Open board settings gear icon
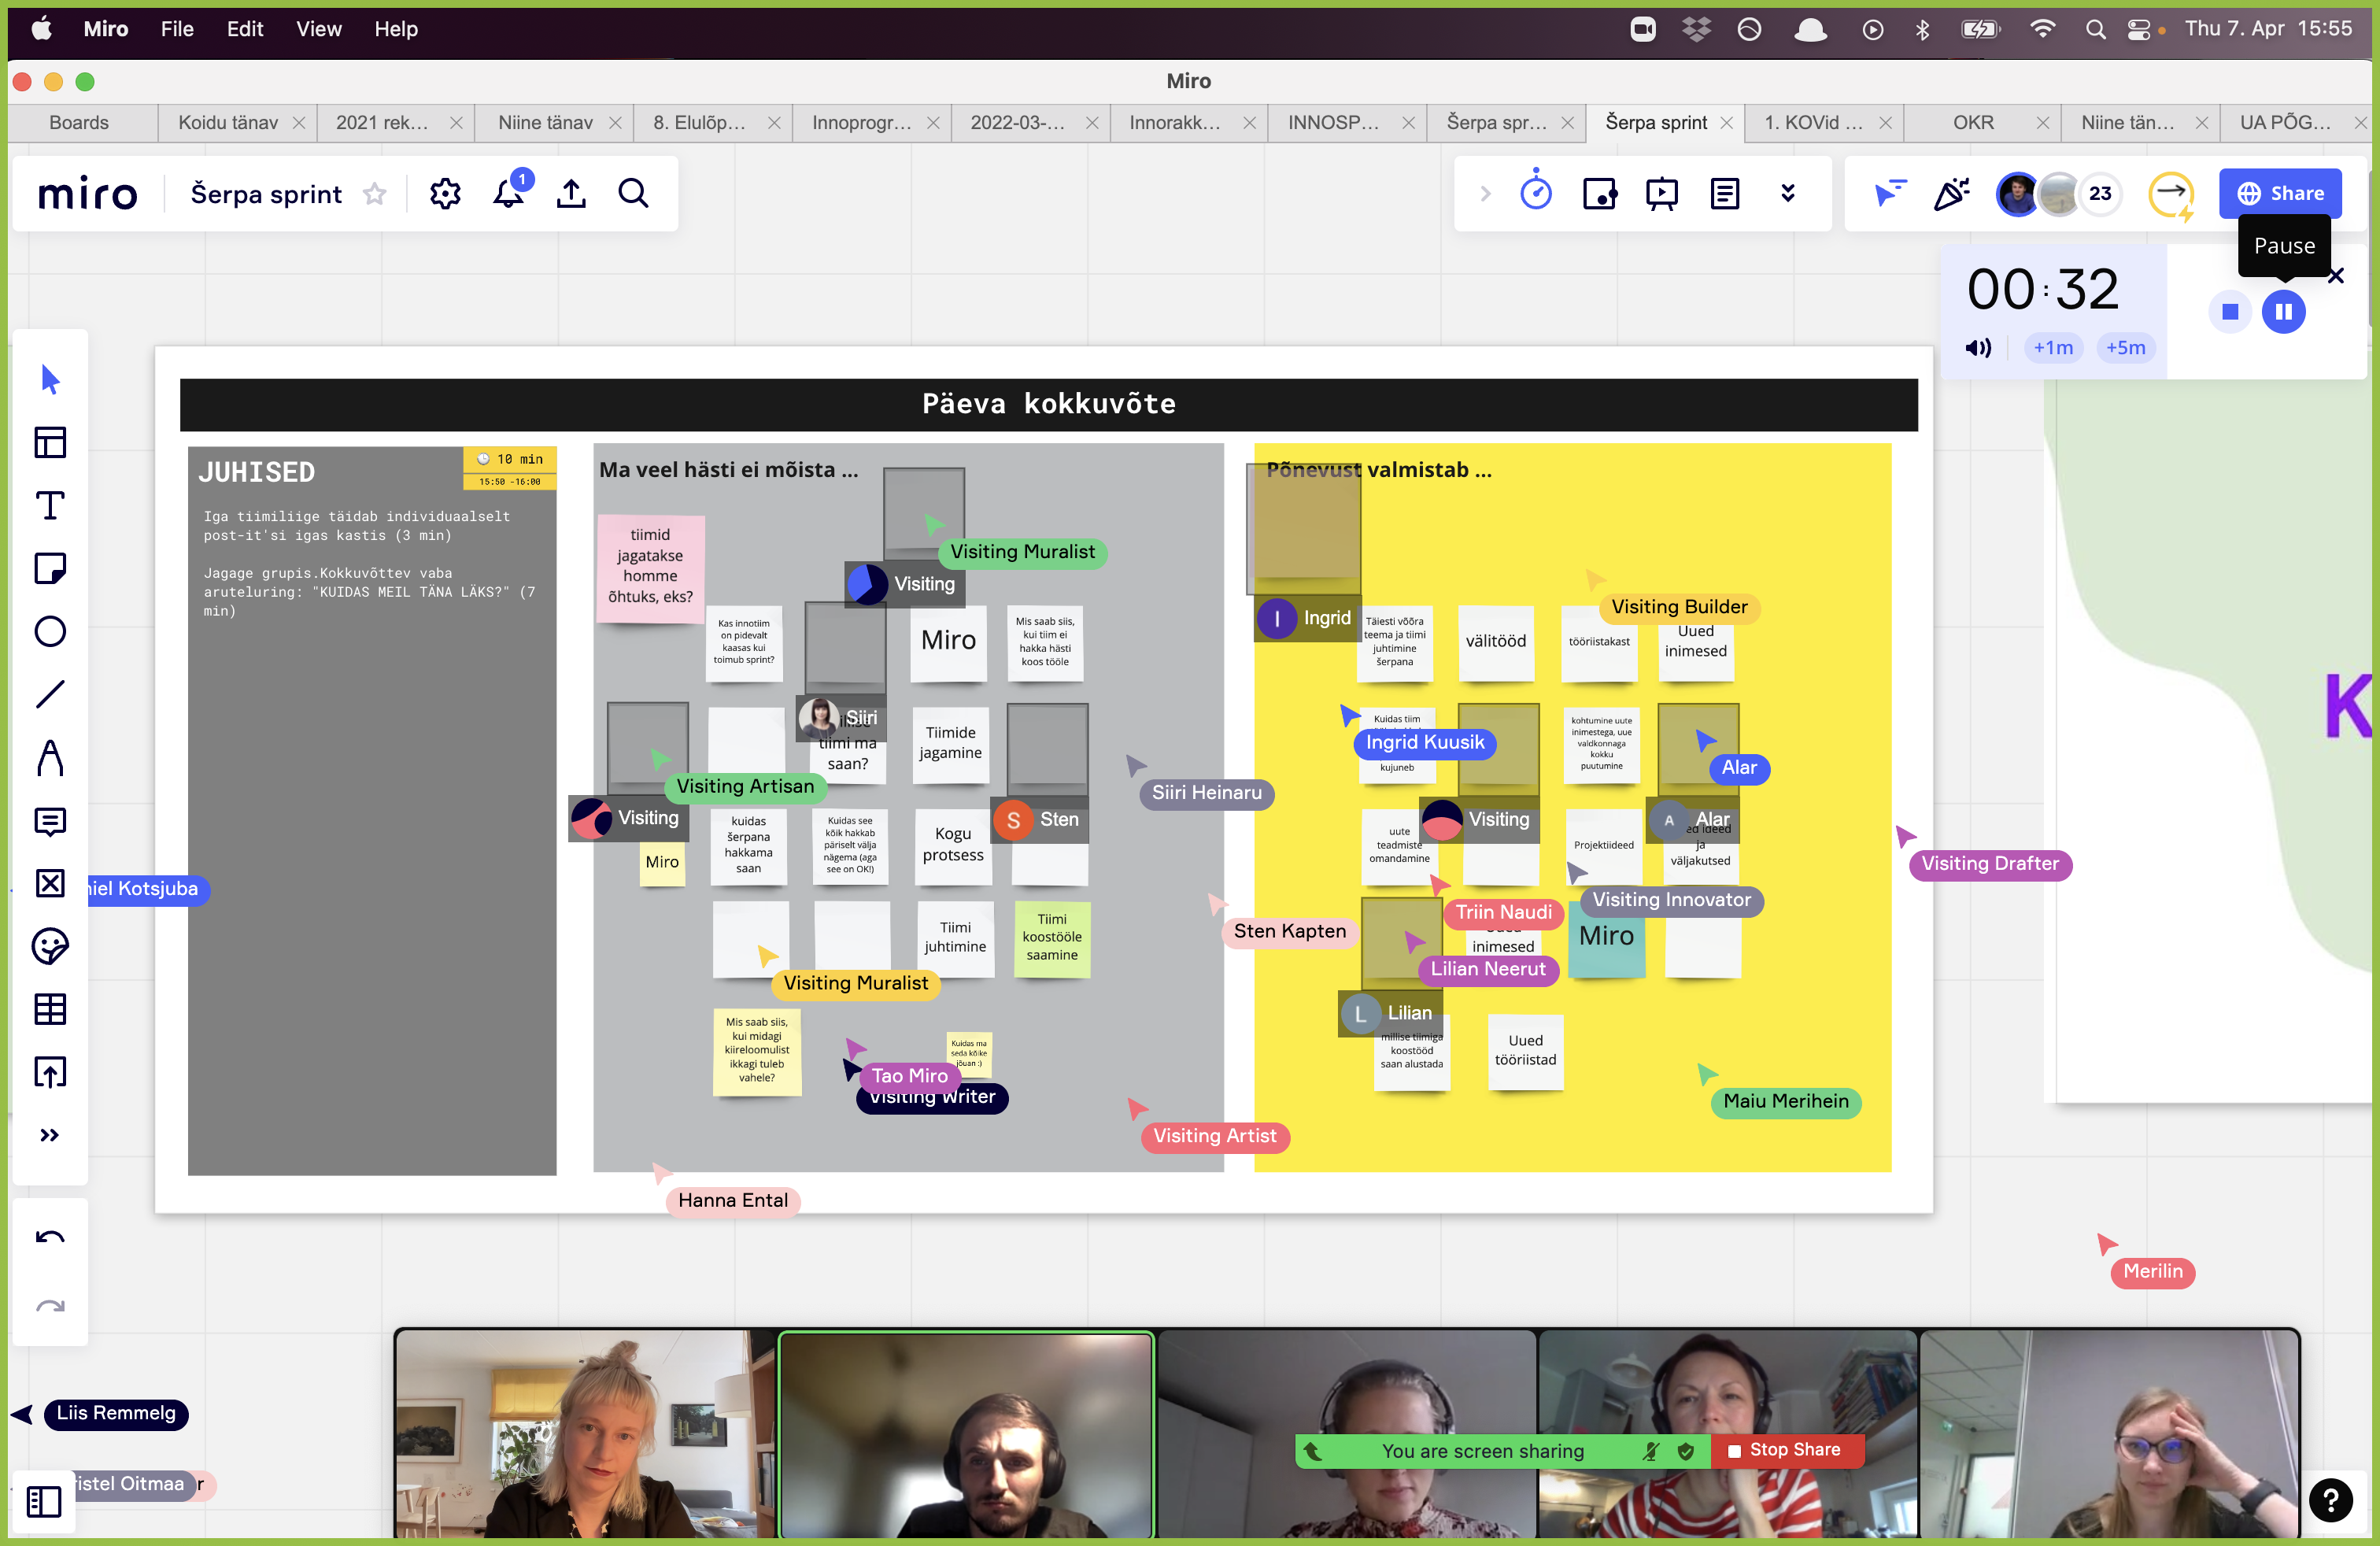 [x=445, y=193]
